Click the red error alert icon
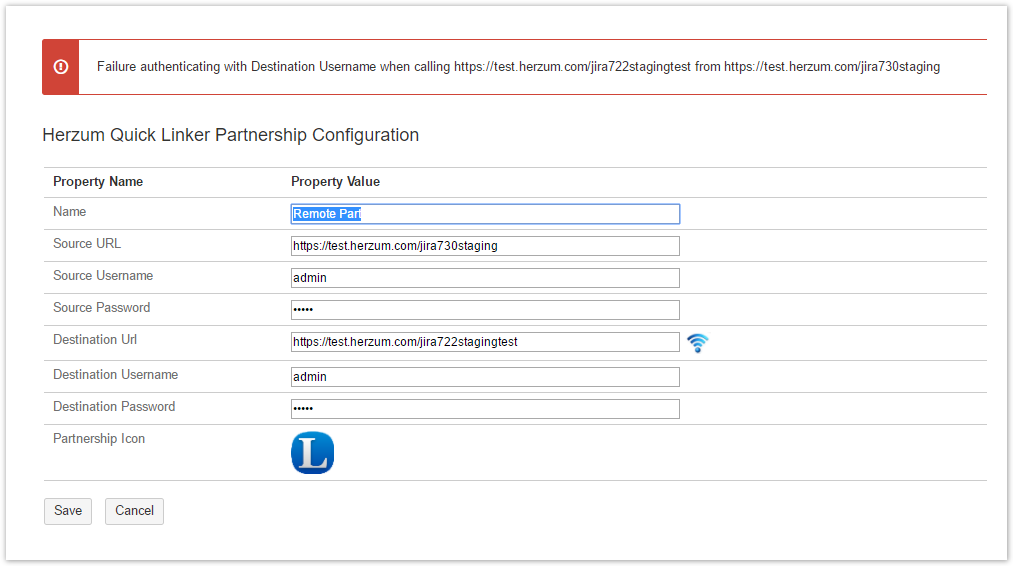Image resolution: width=1013 pixels, height=566 pixels. (x=61, y=67)
